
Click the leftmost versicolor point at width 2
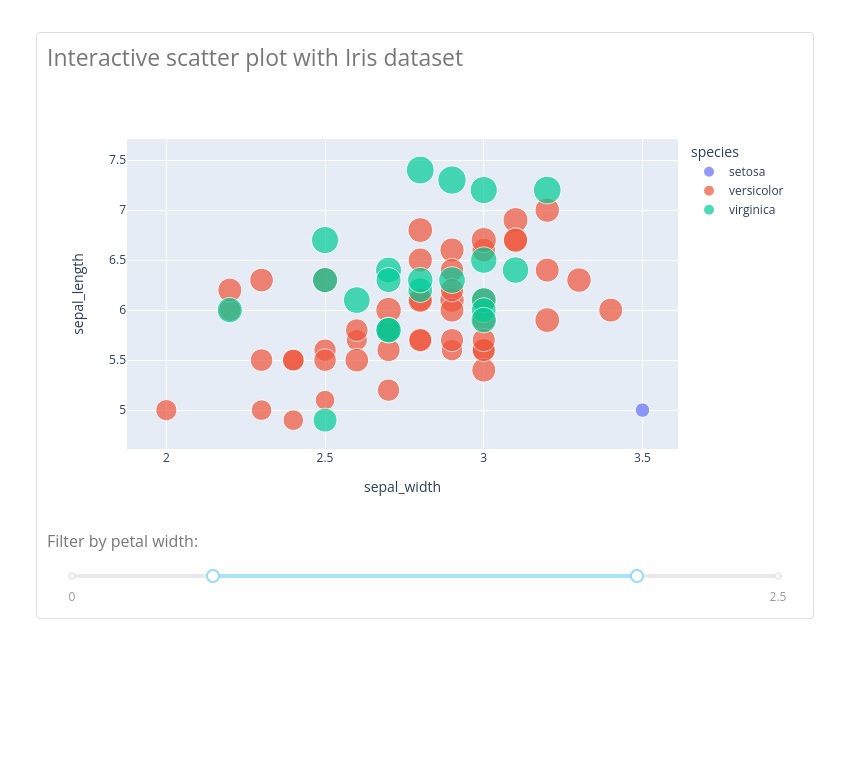coord(166,410)
